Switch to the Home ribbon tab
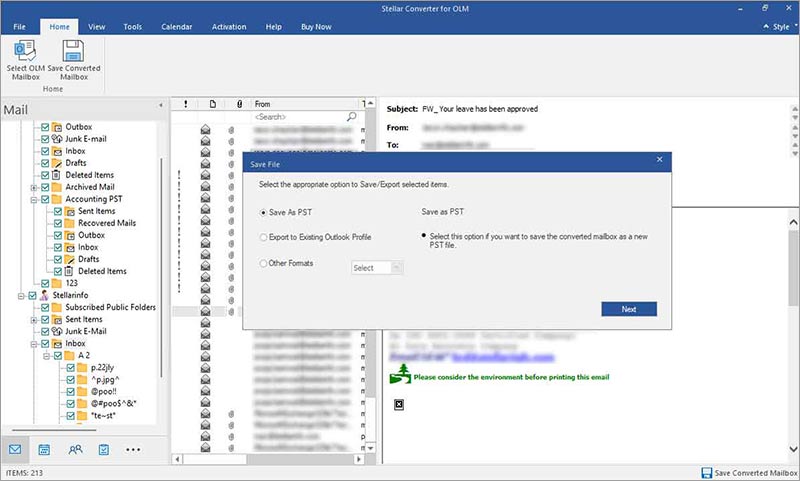The width and height of the screenshot is (800, 481). pos(59,27)
